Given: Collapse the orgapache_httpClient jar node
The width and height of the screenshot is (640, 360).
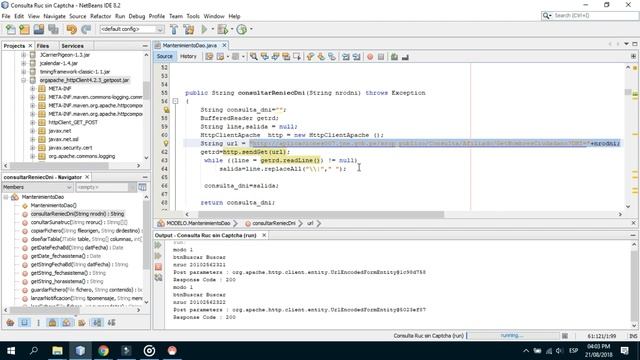Looking at the screenshot, I should click(x=23, y=80).
